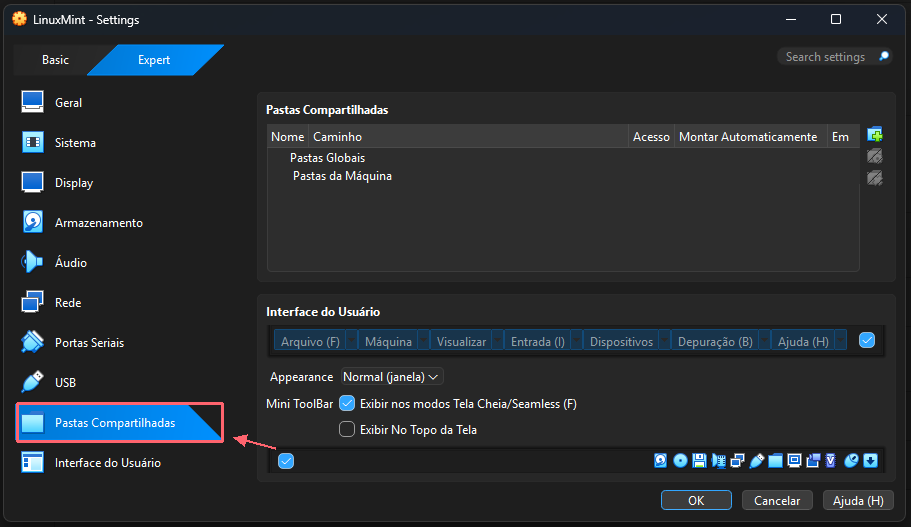Enable Exibir No Topo da Tela
Screen dimensions: 911x527
(x=347, y=429)
